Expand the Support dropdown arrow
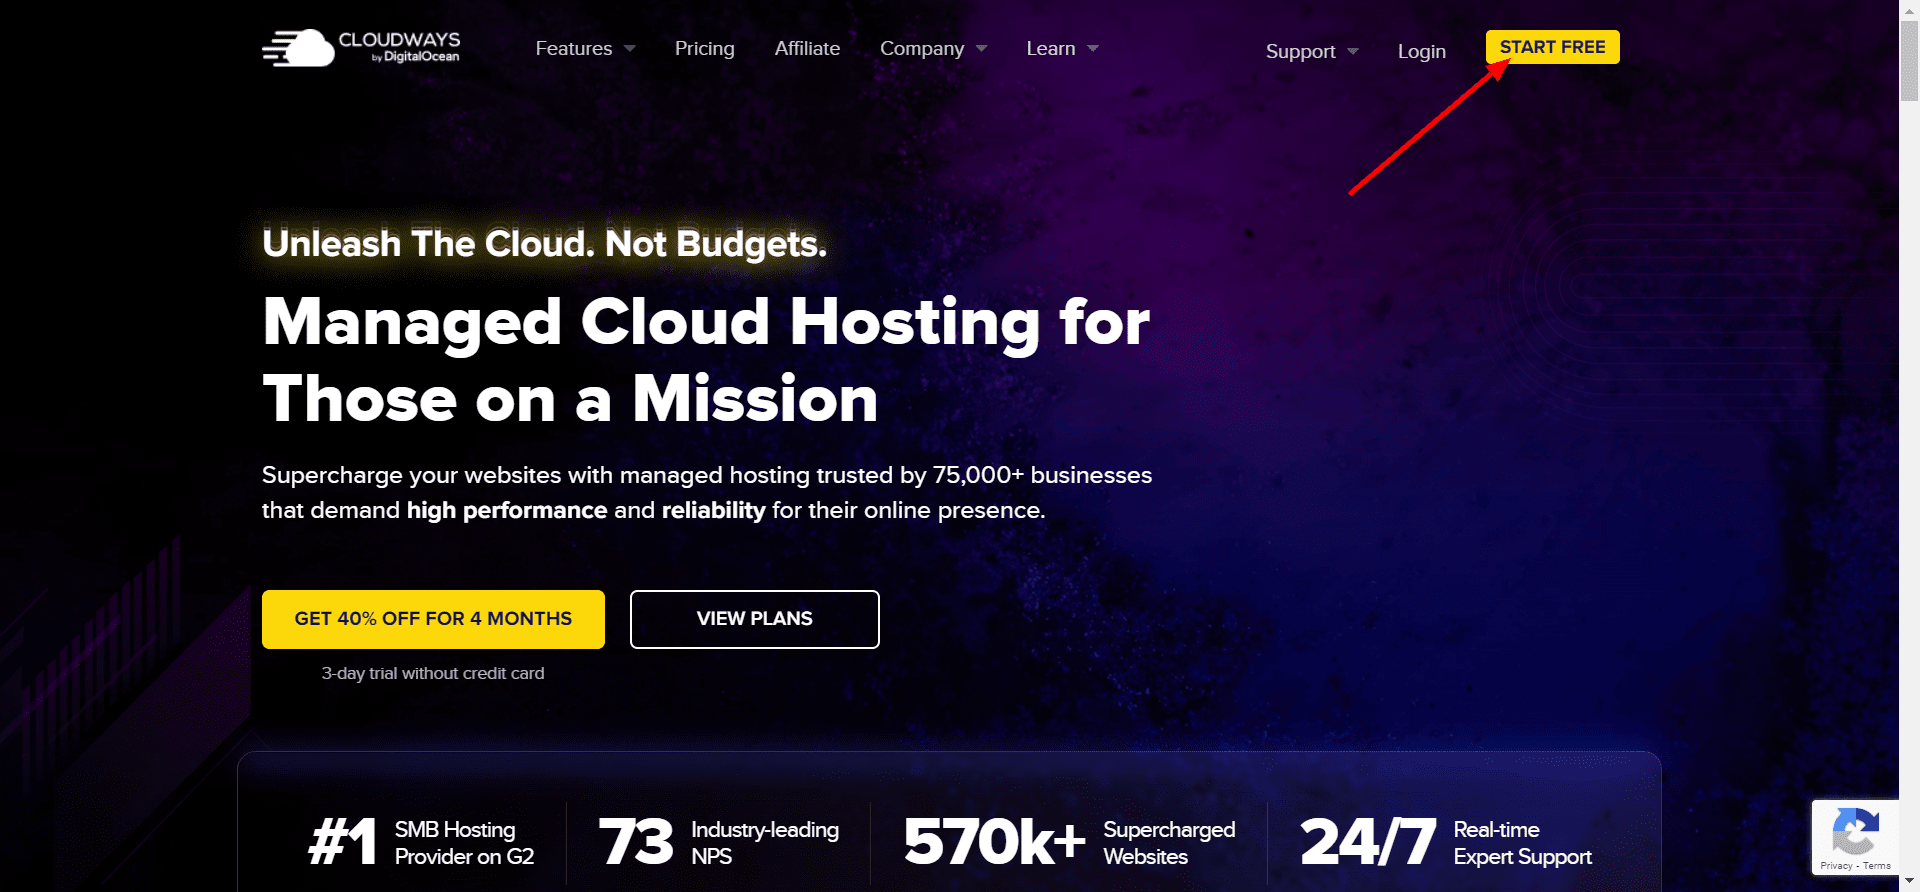This screenshot has width=1920, height=892. (x=1353, y=51)
